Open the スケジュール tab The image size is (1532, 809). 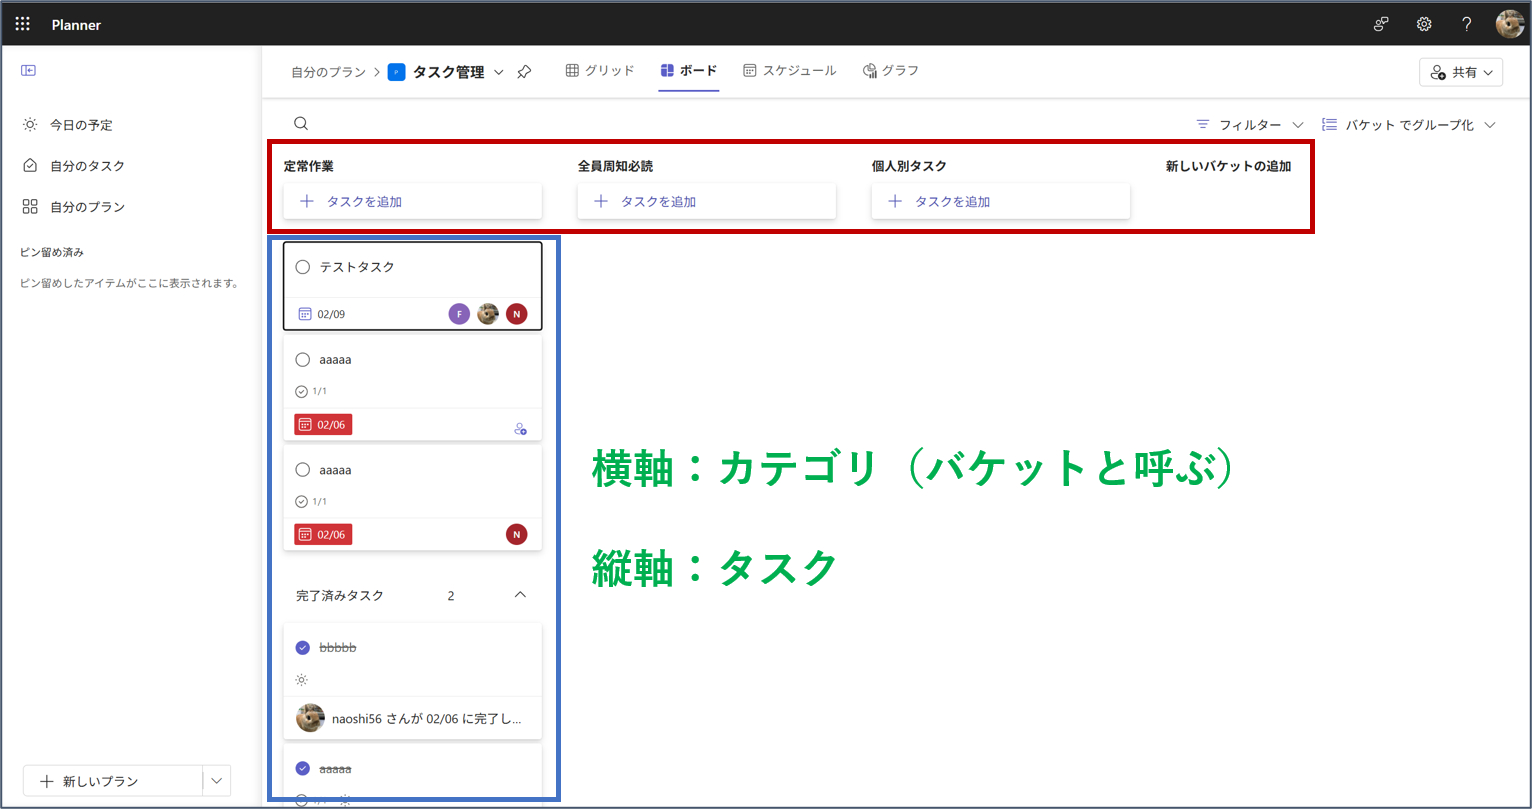(x=790, y=70)
